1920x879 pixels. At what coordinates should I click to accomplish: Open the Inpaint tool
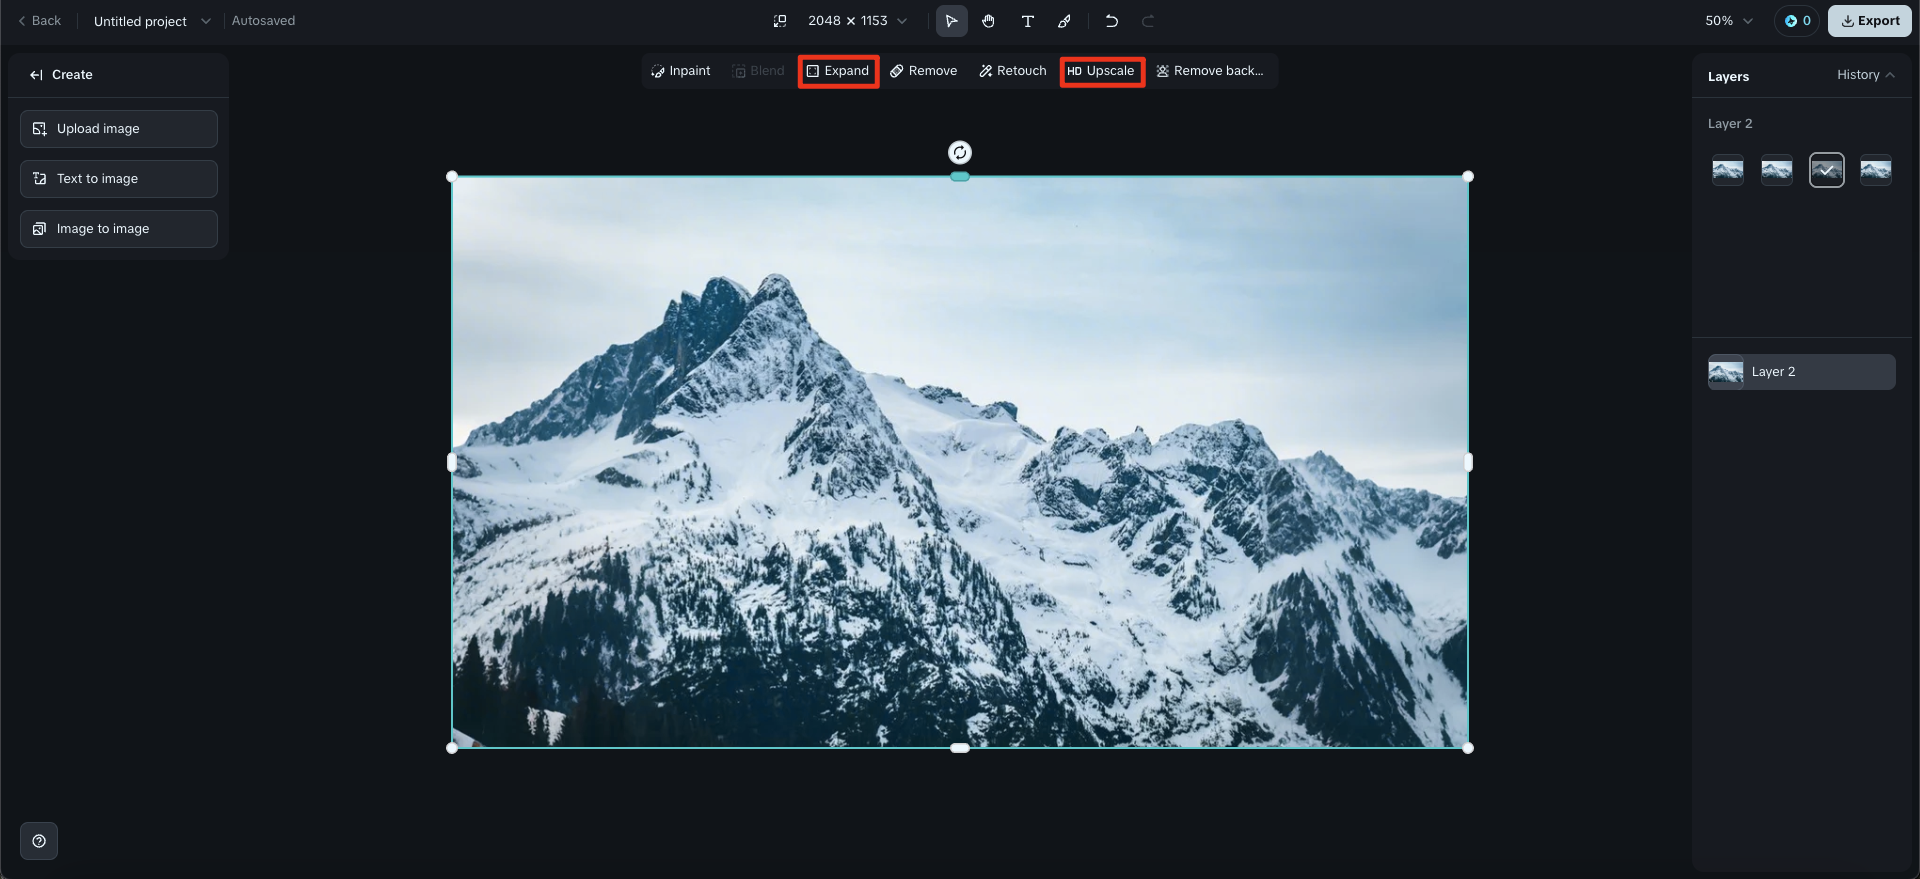click(x=680, y=71)
